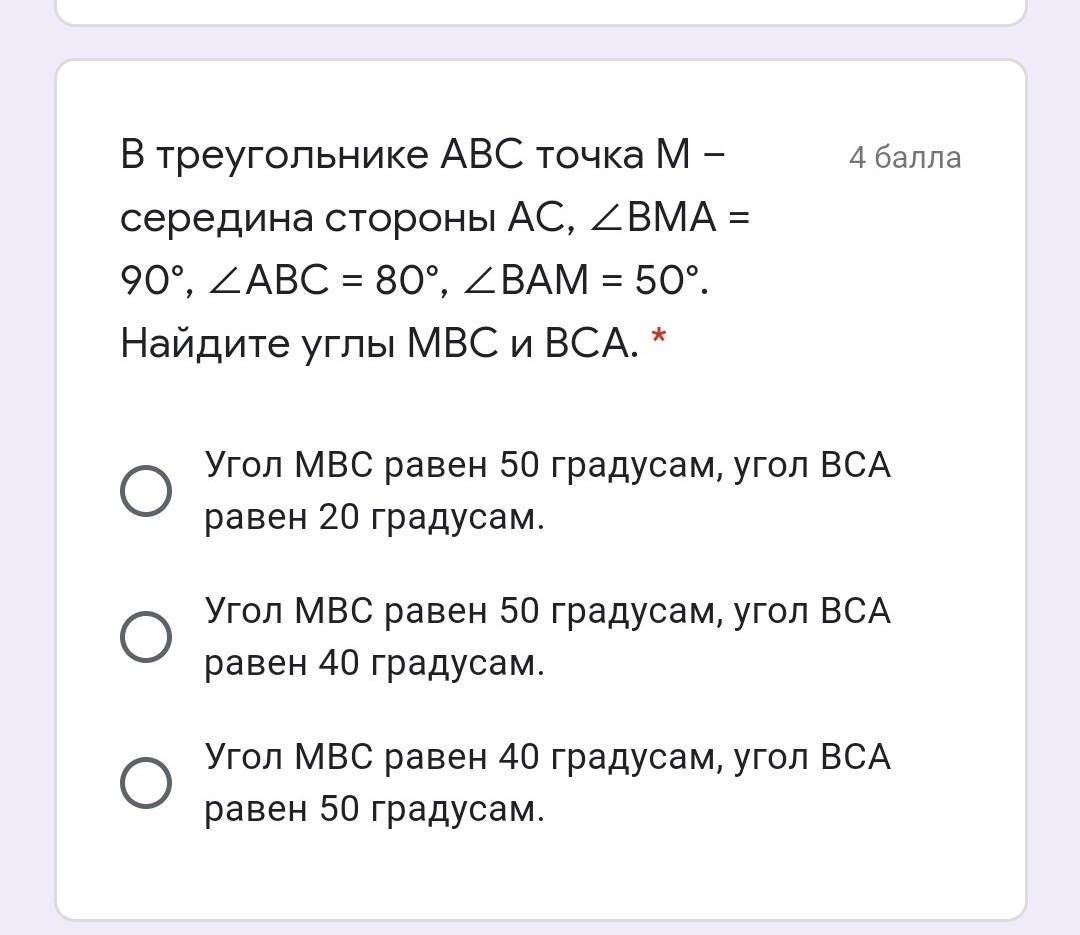Click 'равен 40 градусам.' in second option
This screenshot has height=935, width=1080.
point(374,664)
